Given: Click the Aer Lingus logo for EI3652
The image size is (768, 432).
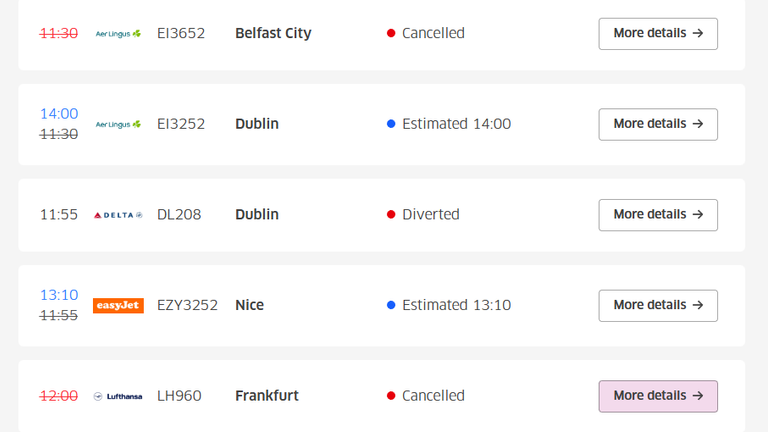Looking at the screenshot, I should click(118, 33).
